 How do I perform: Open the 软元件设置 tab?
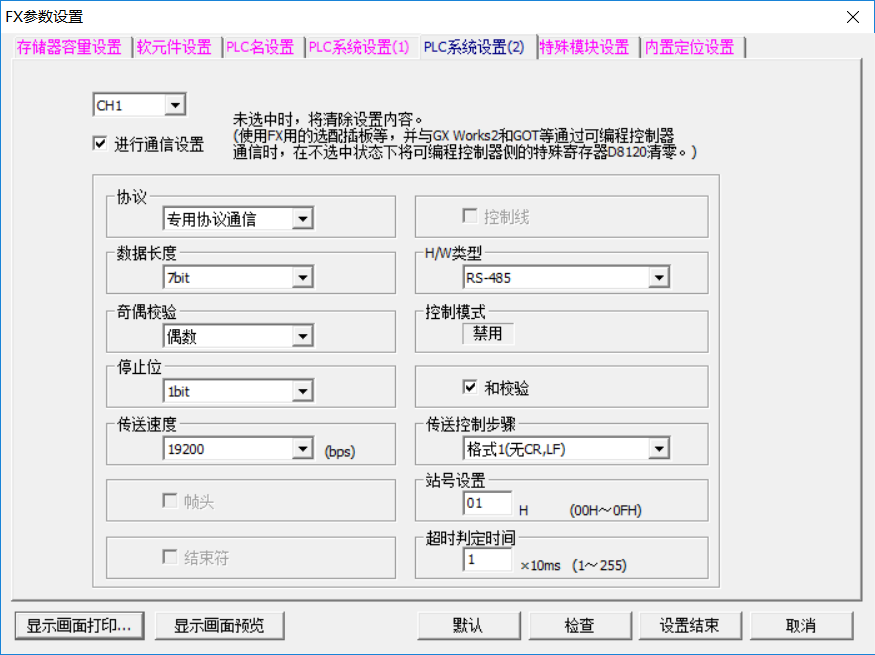tap(174, 47)
